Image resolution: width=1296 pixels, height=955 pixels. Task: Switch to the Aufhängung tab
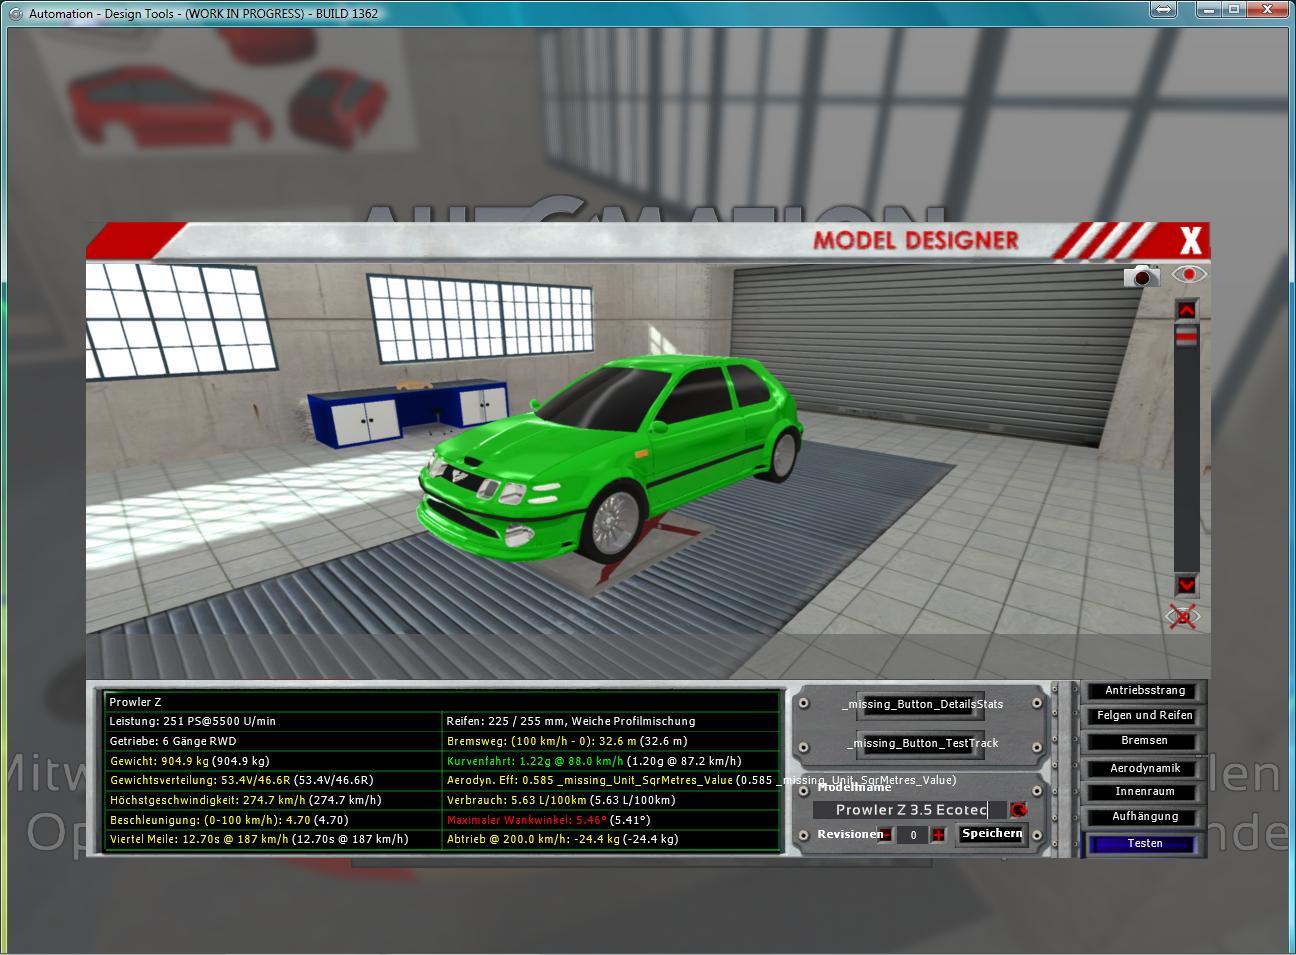1144,817
